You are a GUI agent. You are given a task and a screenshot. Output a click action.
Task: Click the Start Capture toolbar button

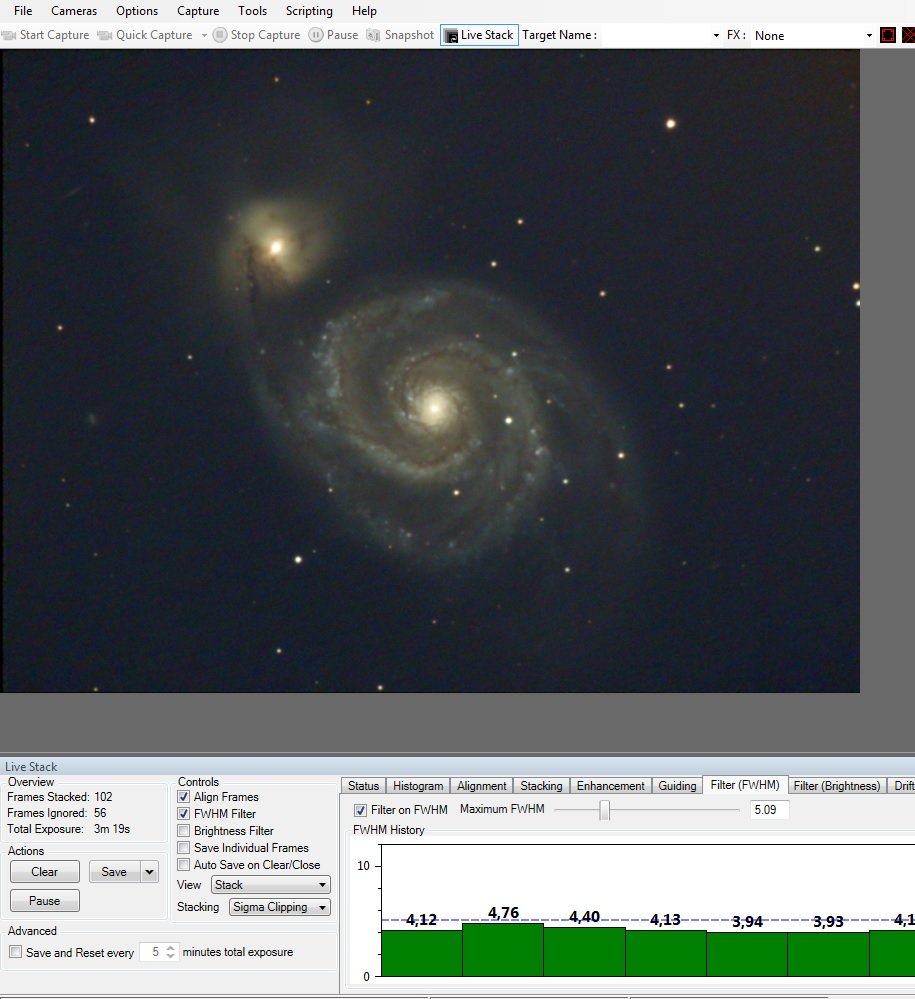pos(45,35)
